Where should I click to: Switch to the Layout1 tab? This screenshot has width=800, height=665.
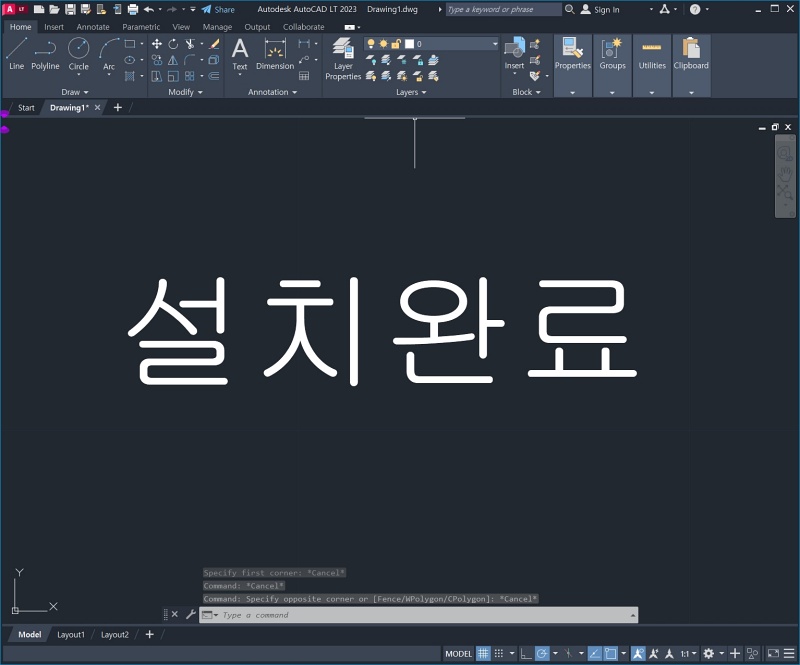71,634
